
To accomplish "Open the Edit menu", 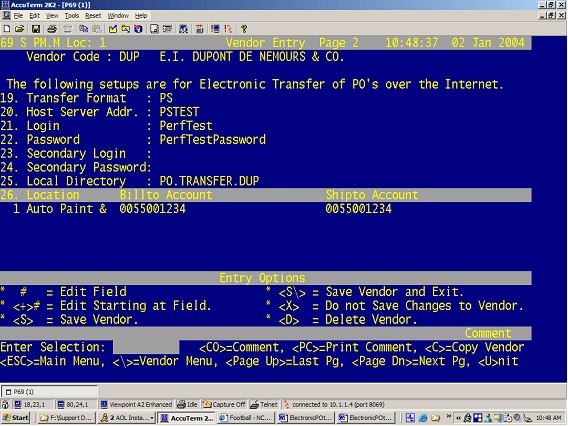I will click(x=35, y=16).
